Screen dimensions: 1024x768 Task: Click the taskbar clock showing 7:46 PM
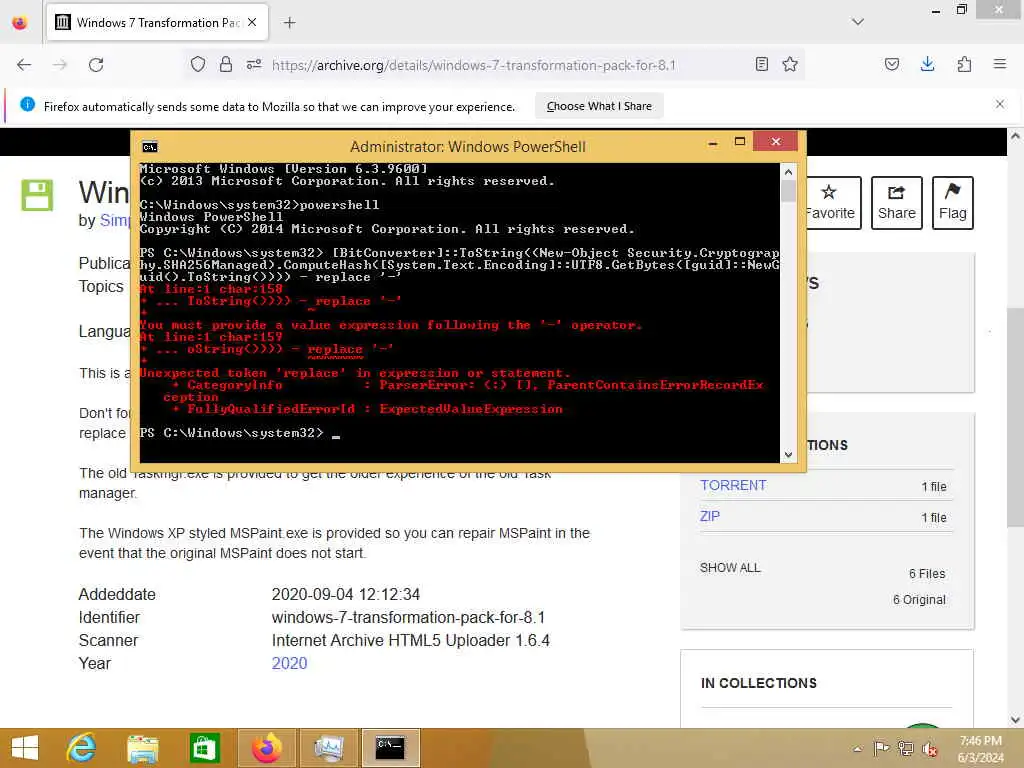(980, 748)
